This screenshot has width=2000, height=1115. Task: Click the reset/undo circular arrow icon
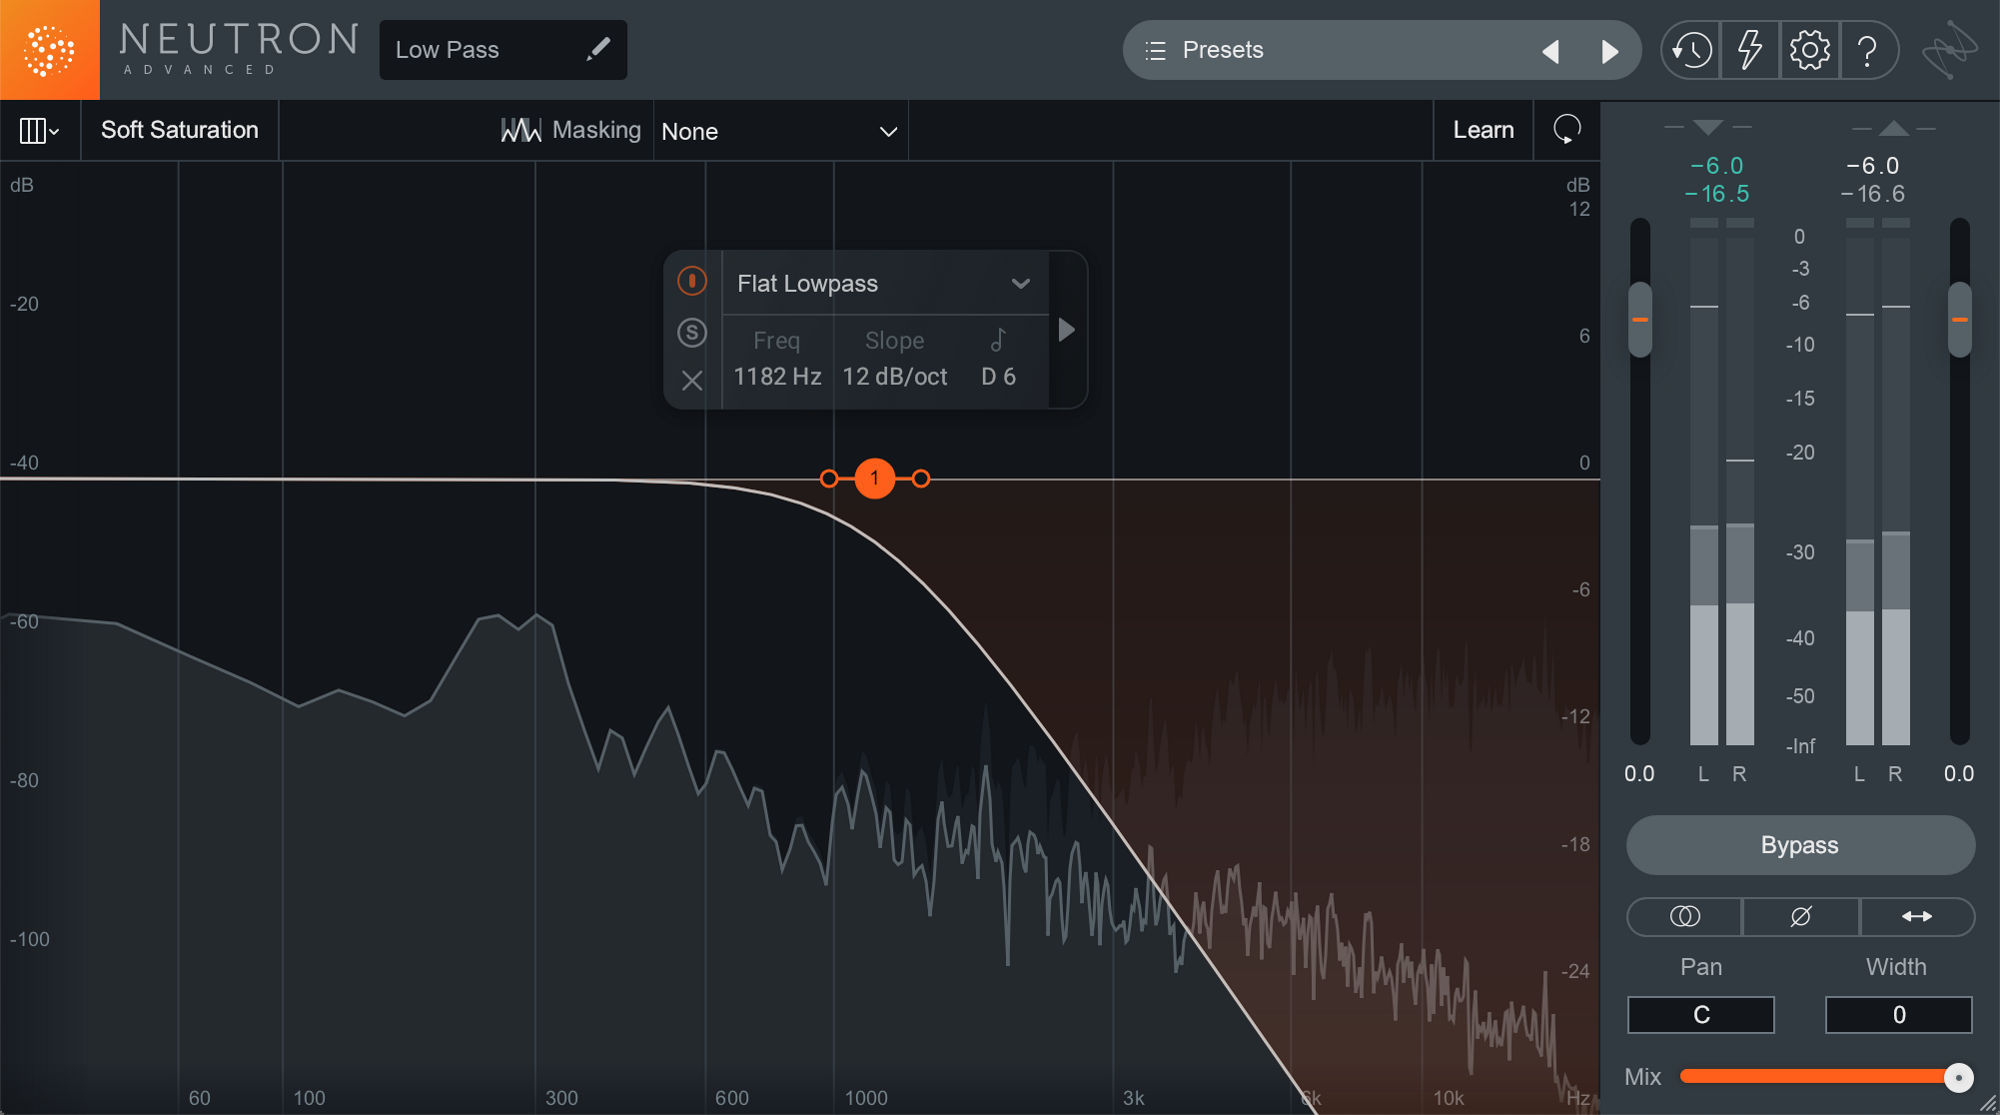click(1567, 129)
